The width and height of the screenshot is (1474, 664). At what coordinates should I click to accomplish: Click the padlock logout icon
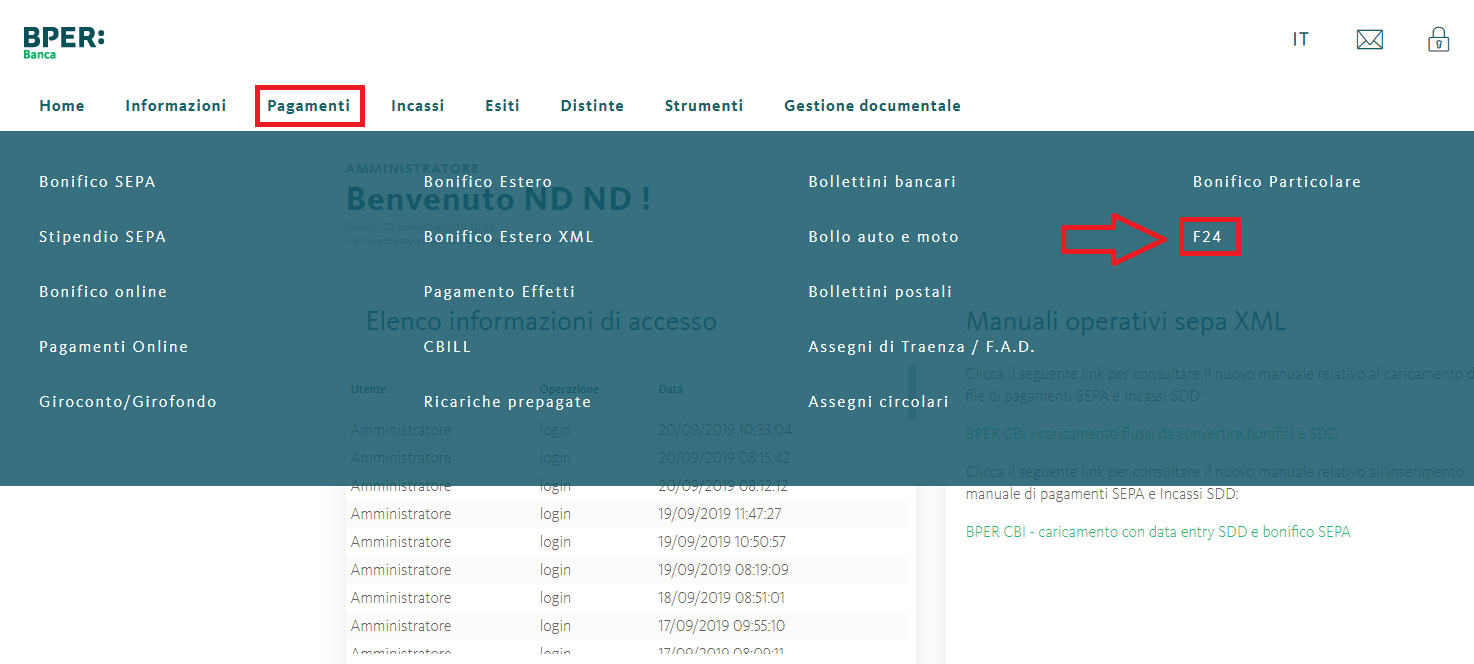[1438, 40]
